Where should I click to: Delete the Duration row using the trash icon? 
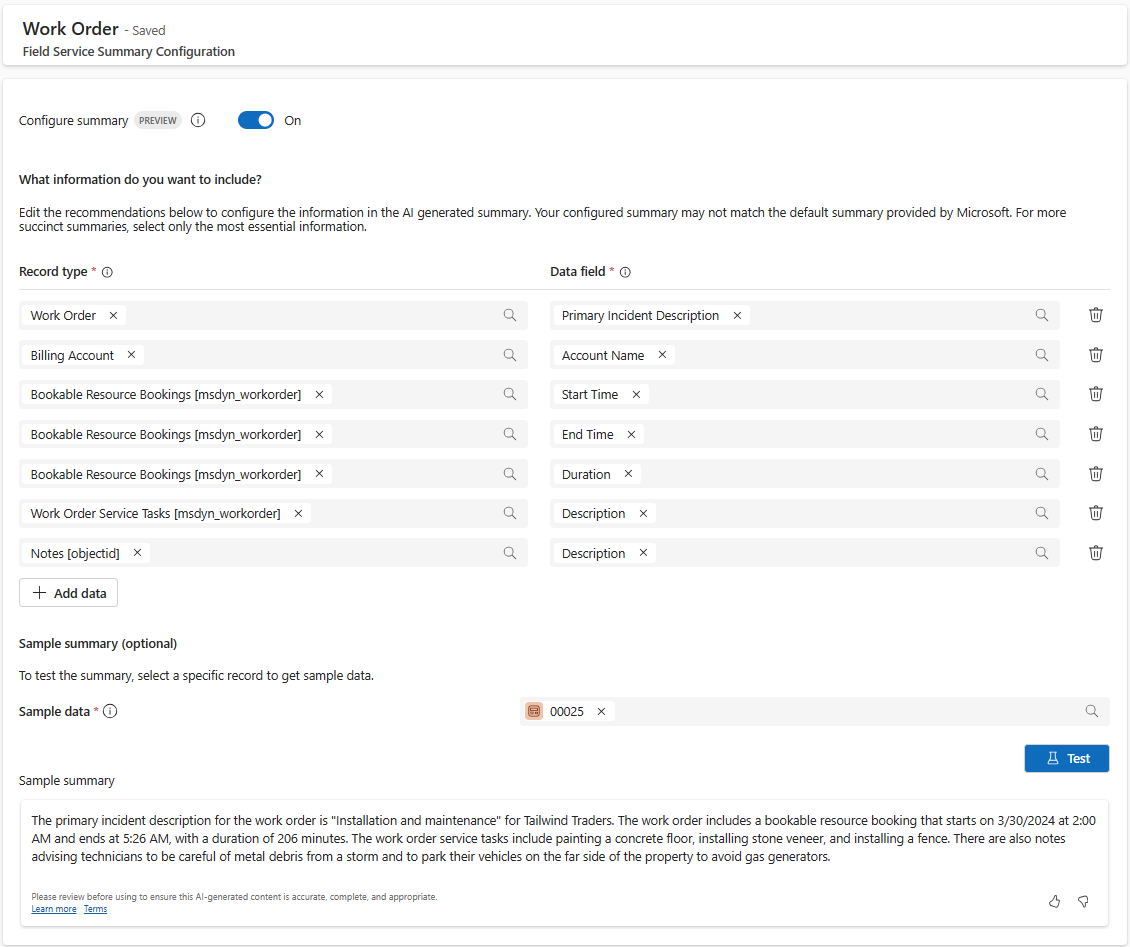click(x=1096, y=473)
